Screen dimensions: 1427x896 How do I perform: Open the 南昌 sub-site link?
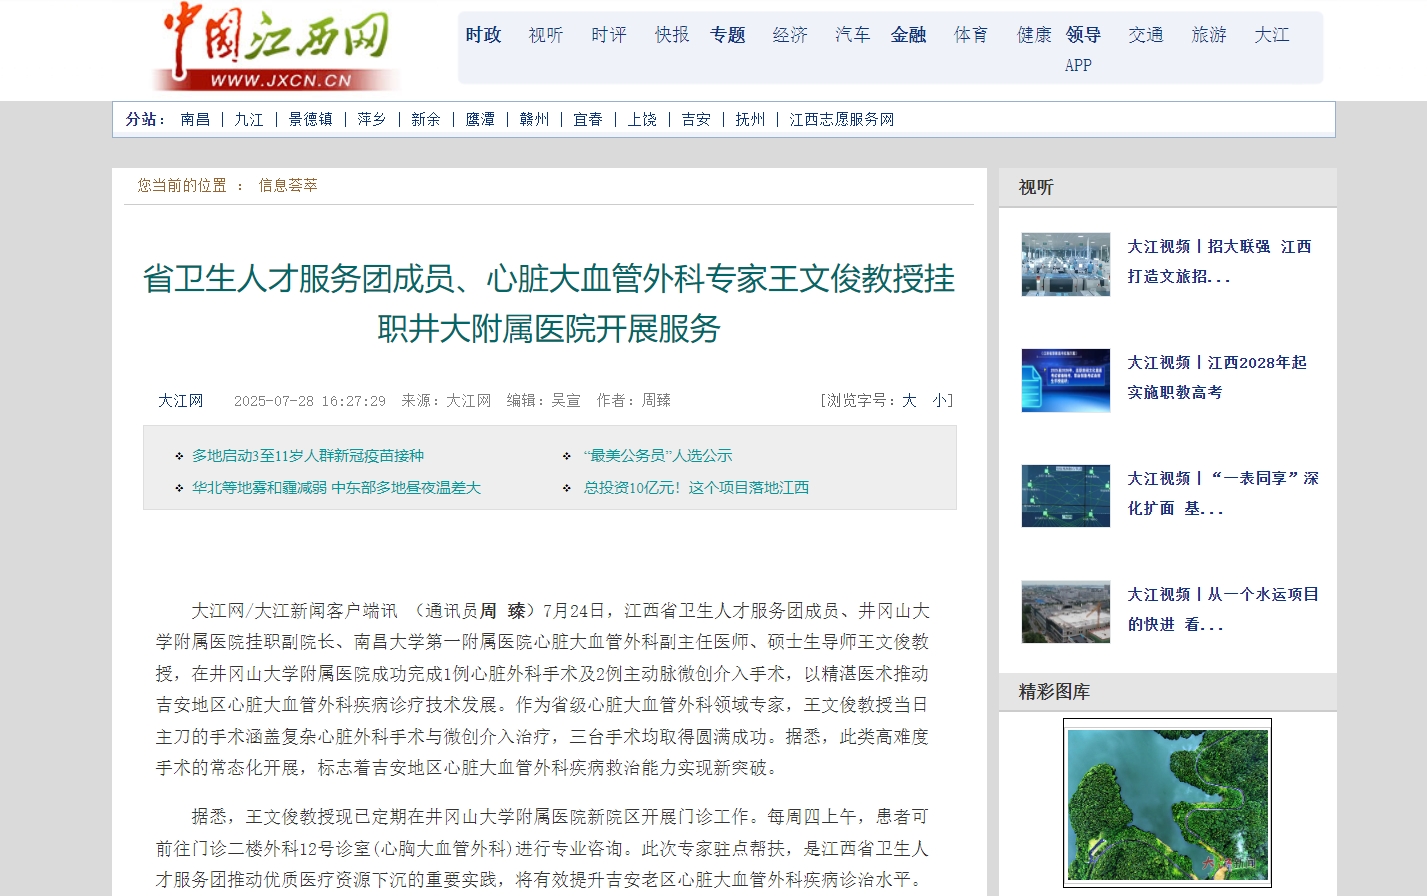[195, 119]
